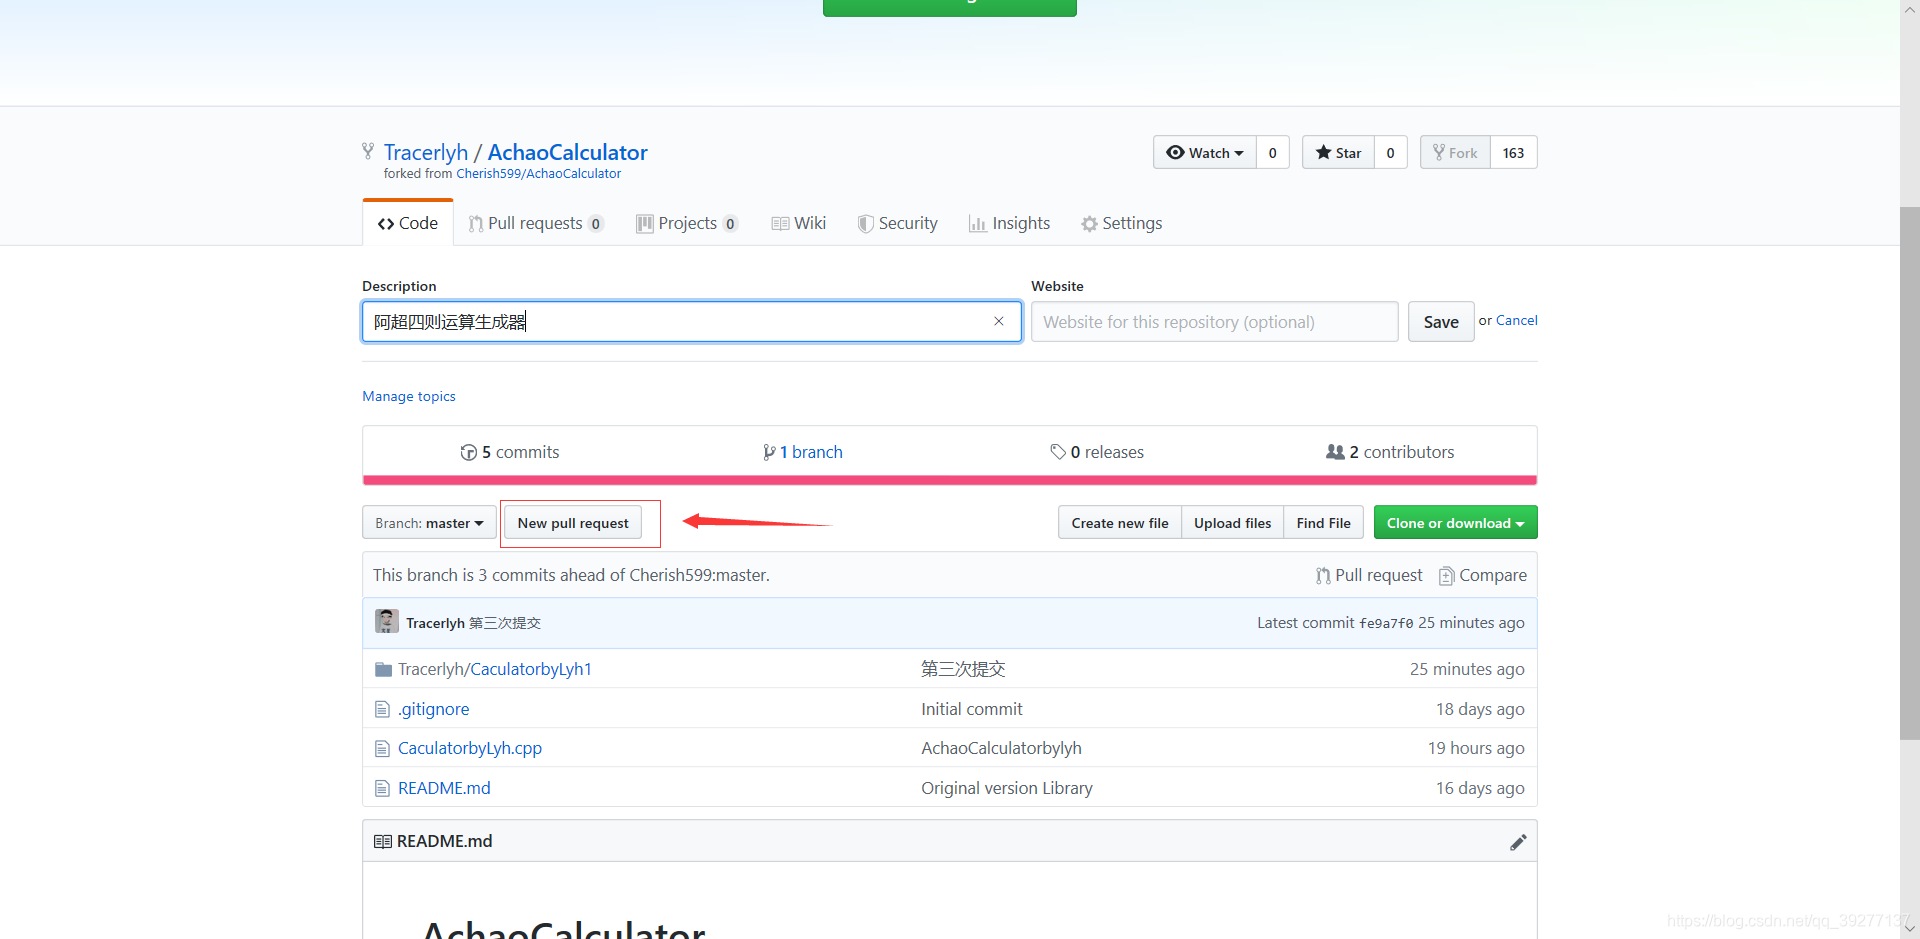The height and width of the screenshot is (939, 1920).
Task: Open the Original version Library commit message
Action: coord(1007,788)
